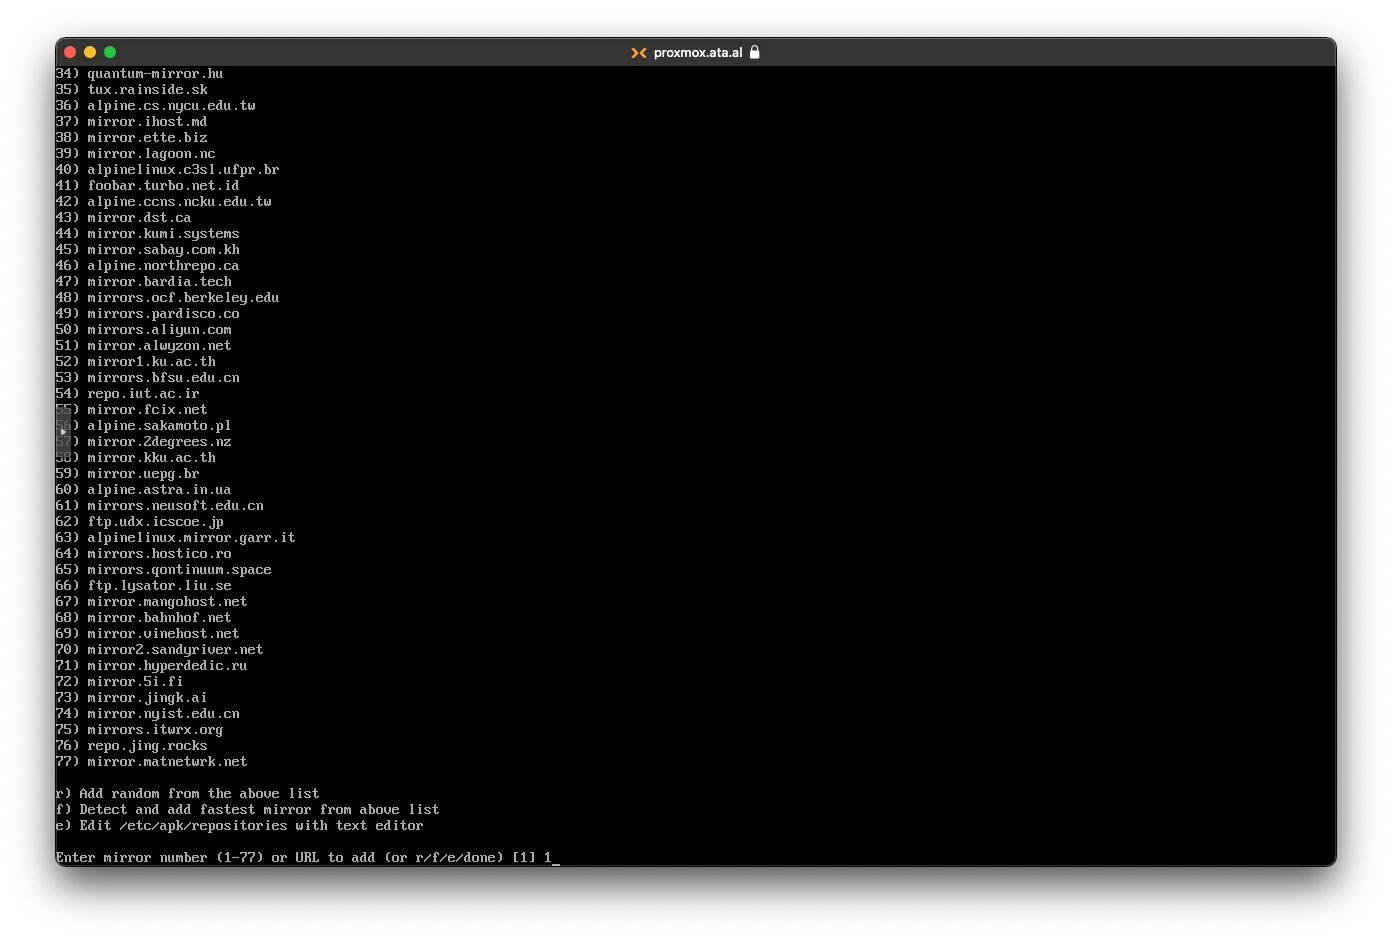Select the line 54) repo.iut.ac.ir
1392x940 pixels.
pyautogui.click(x=128, y=394)
